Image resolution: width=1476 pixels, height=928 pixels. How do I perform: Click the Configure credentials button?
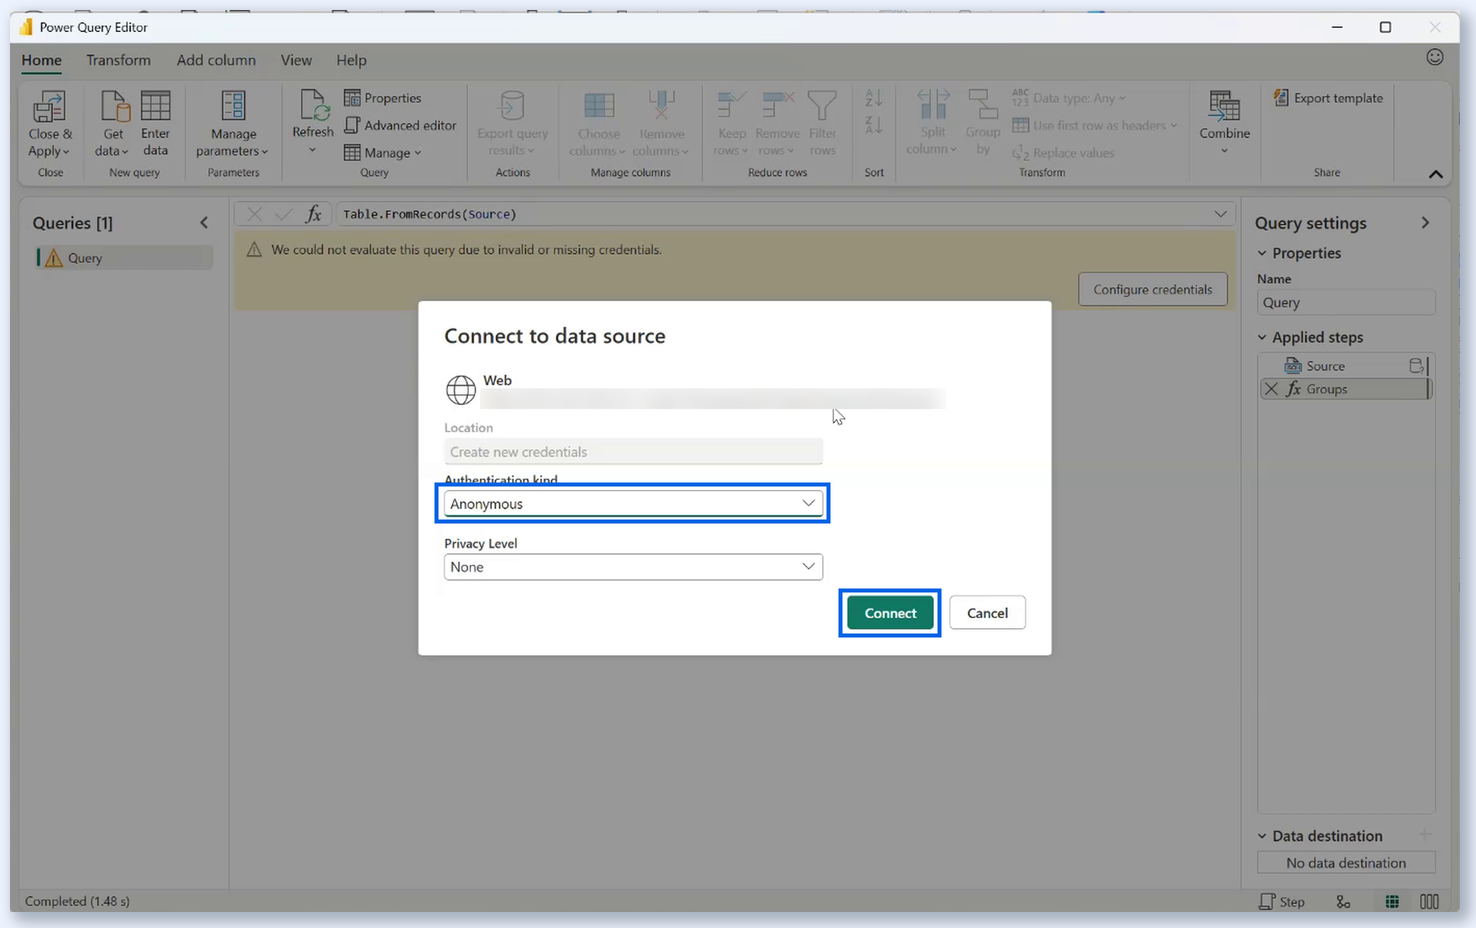[1152, 289]
